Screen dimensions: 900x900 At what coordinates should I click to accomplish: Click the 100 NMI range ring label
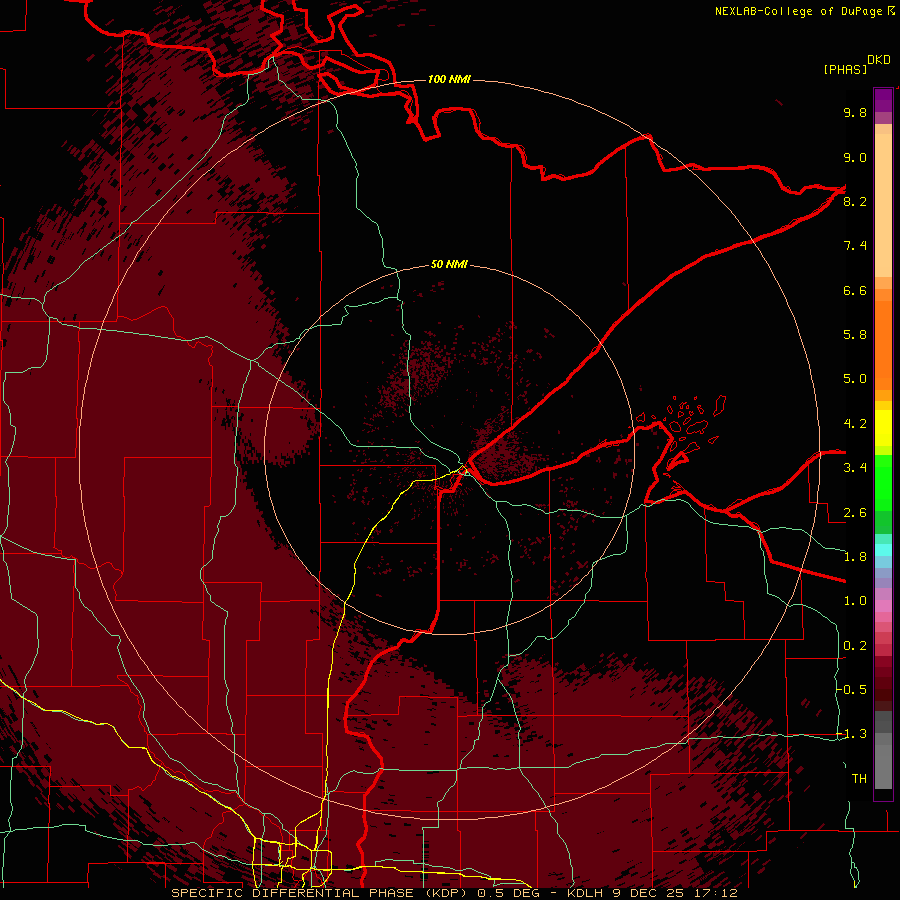[449, 79]
